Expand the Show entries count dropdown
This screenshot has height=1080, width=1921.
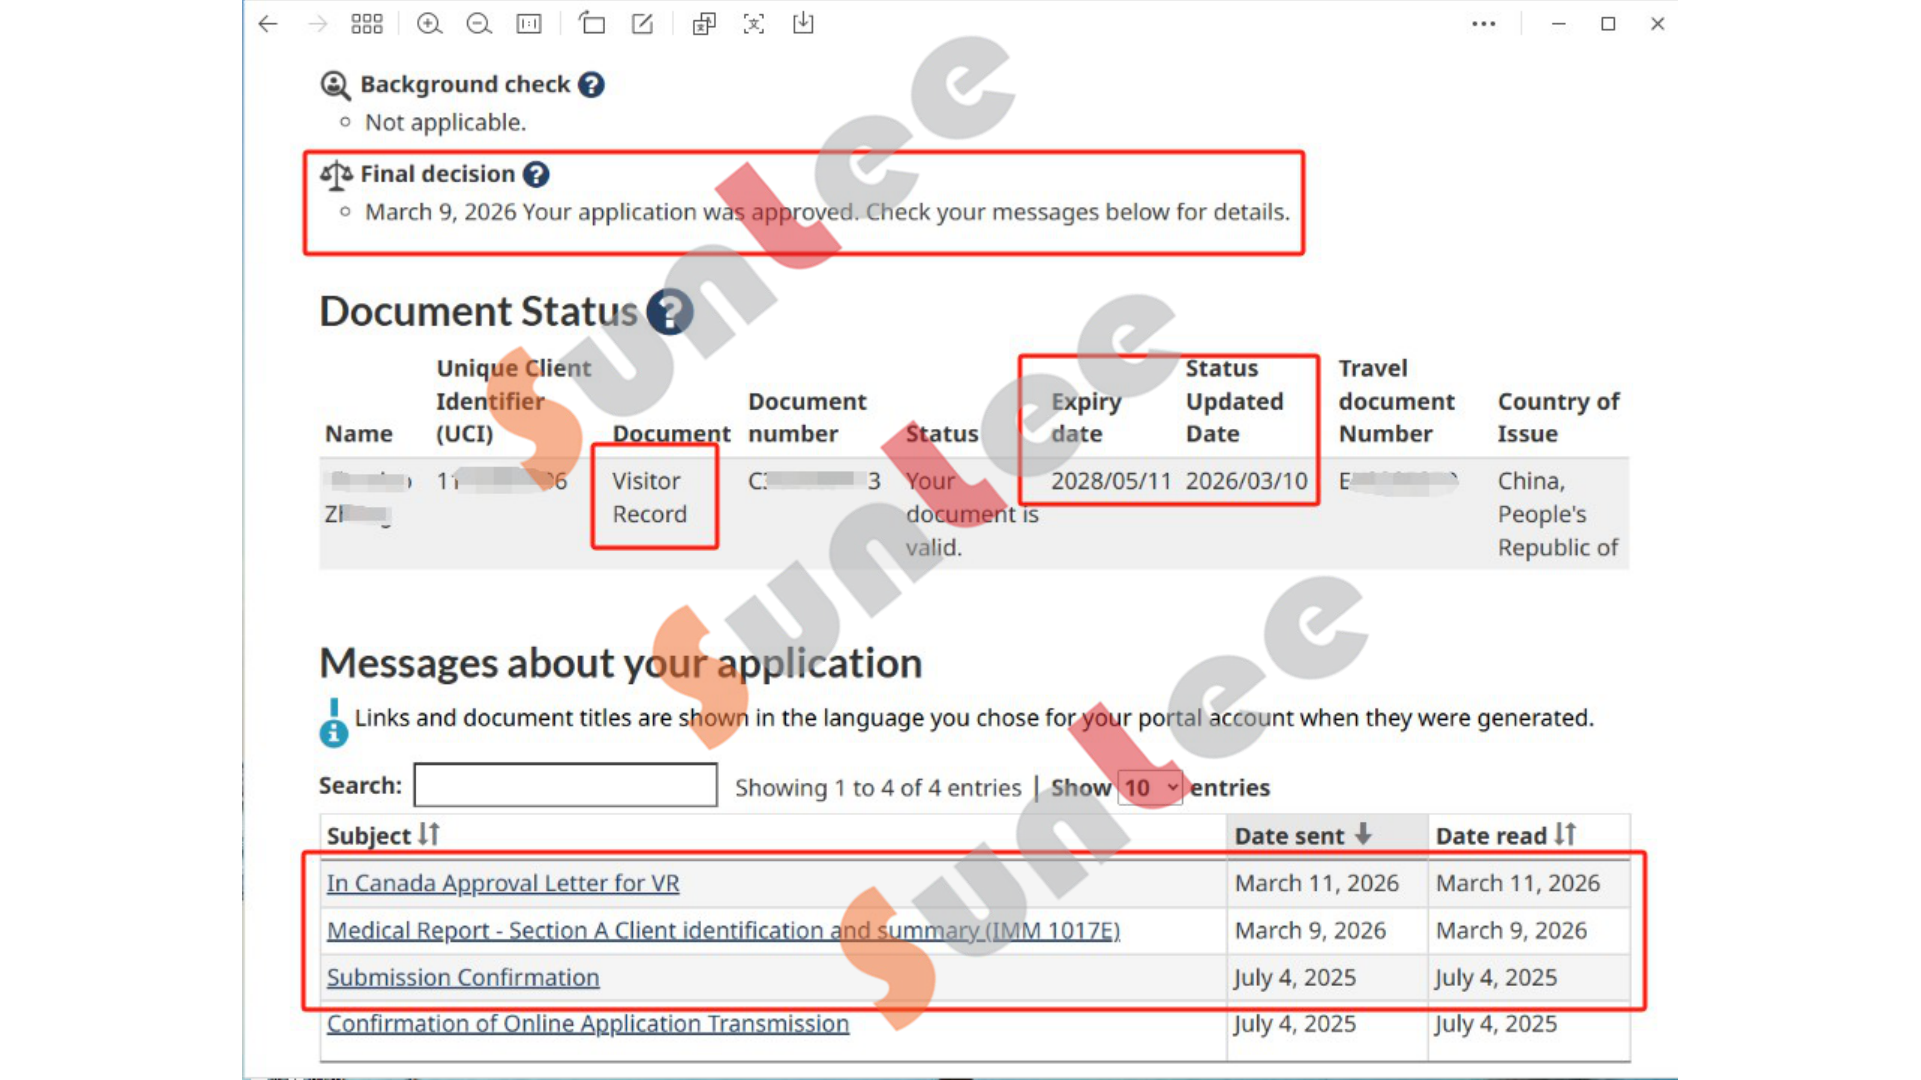click(x=1150, y=788)
